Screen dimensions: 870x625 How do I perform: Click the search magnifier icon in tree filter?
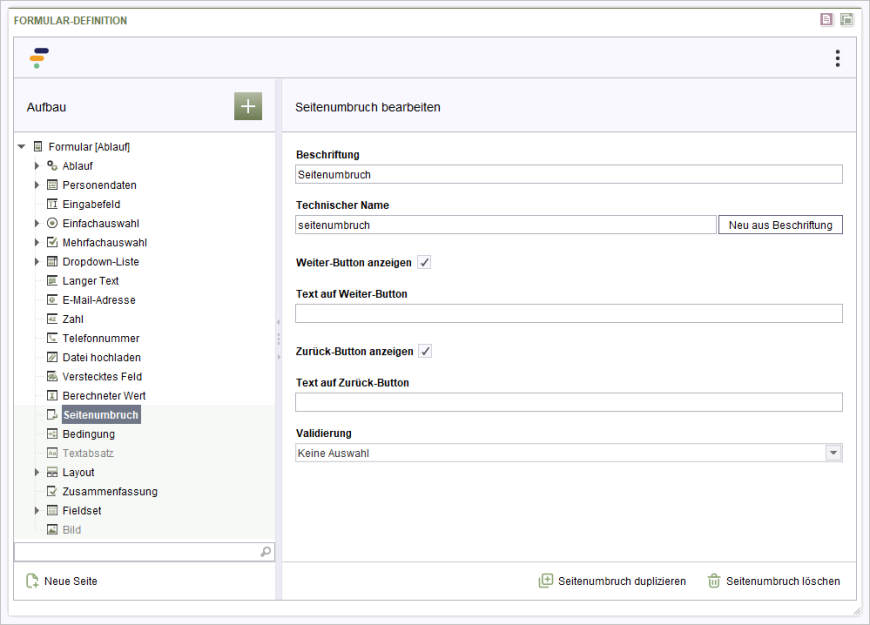coord(265,551)
